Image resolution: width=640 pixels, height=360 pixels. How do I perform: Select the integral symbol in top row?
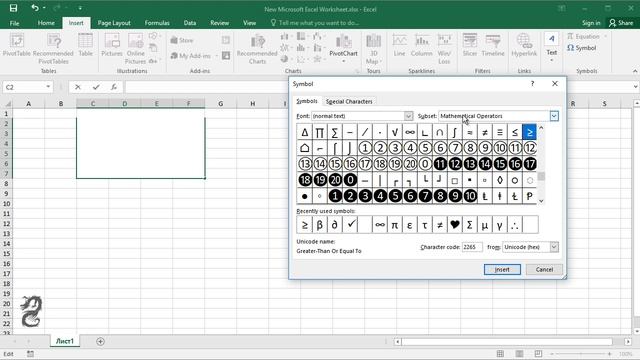[x=455, y=132]
